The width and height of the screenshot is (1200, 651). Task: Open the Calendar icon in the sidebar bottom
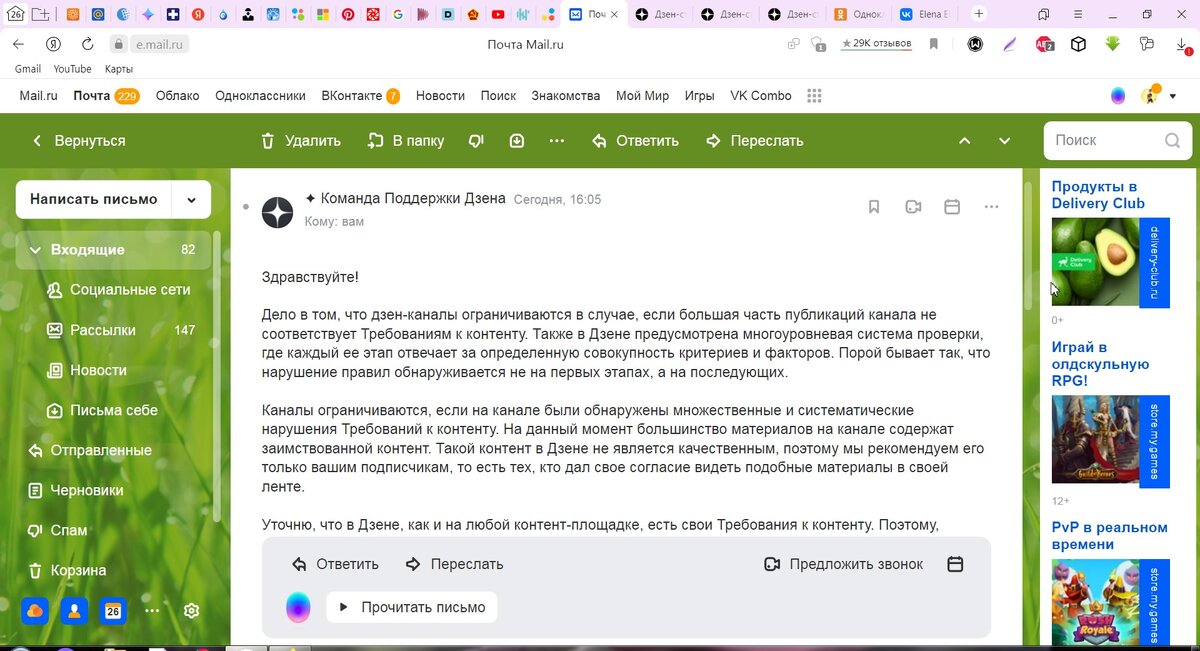pos(113,610)
